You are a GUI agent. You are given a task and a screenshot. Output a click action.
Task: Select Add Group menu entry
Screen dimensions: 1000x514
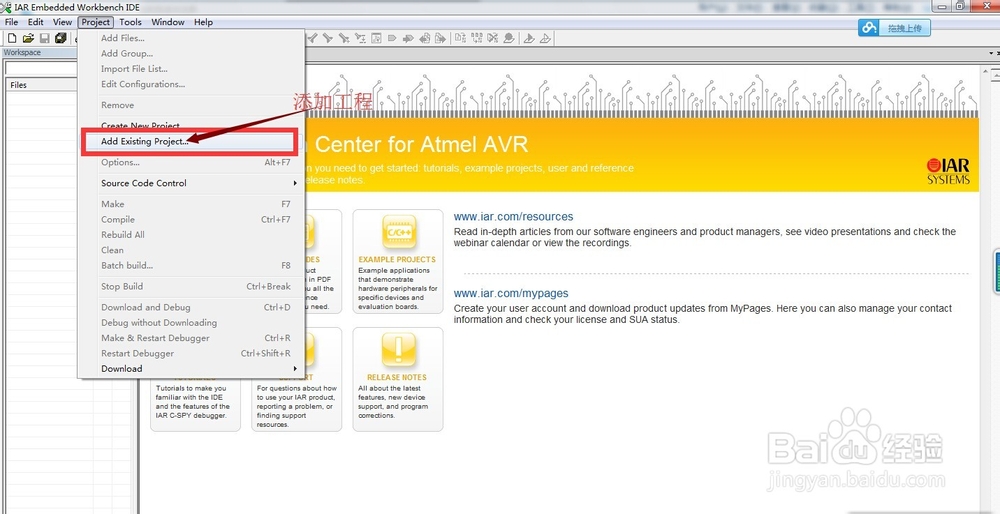191,54
